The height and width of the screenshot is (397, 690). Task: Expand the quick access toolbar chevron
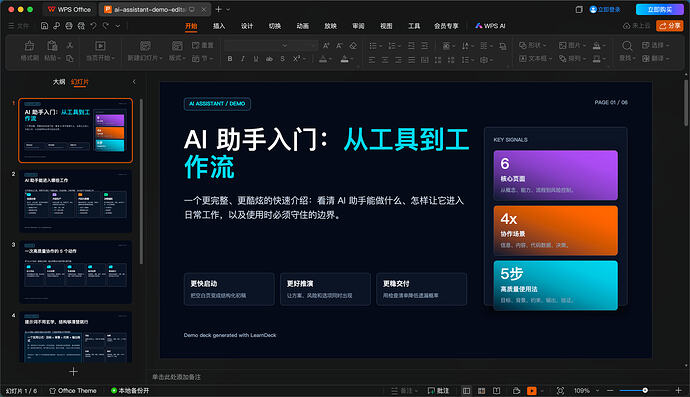(x=118, y=26)
